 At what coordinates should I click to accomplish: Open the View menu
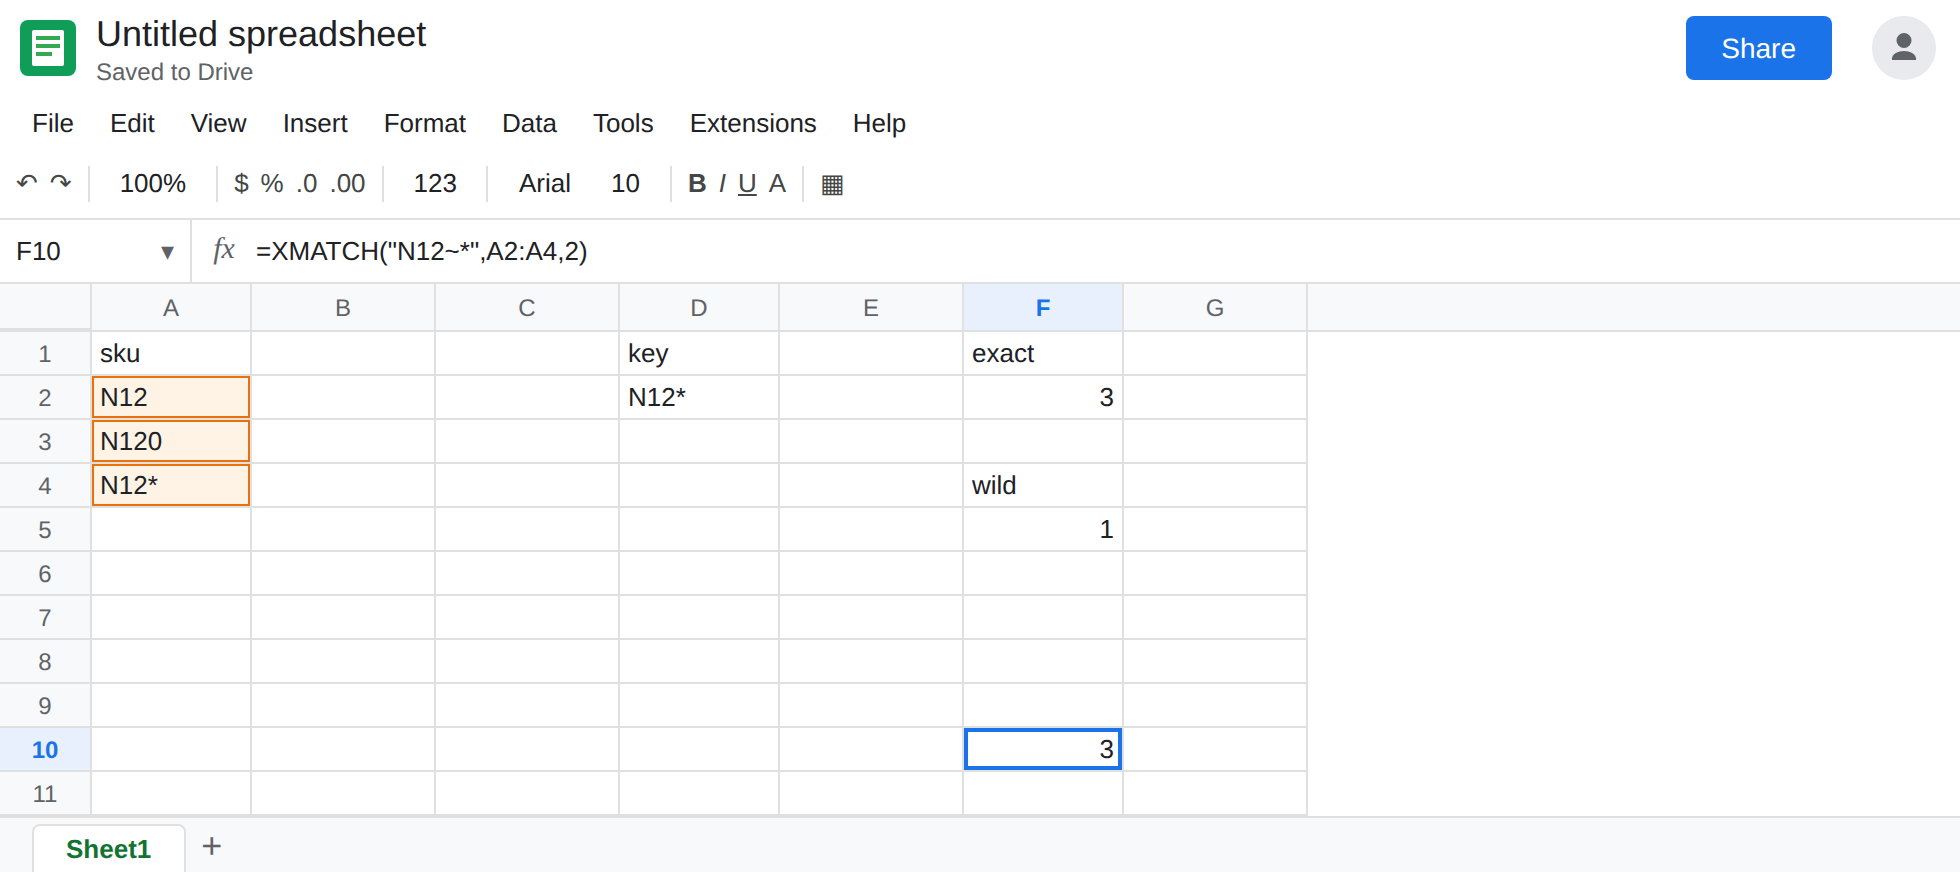click(218, 123)
